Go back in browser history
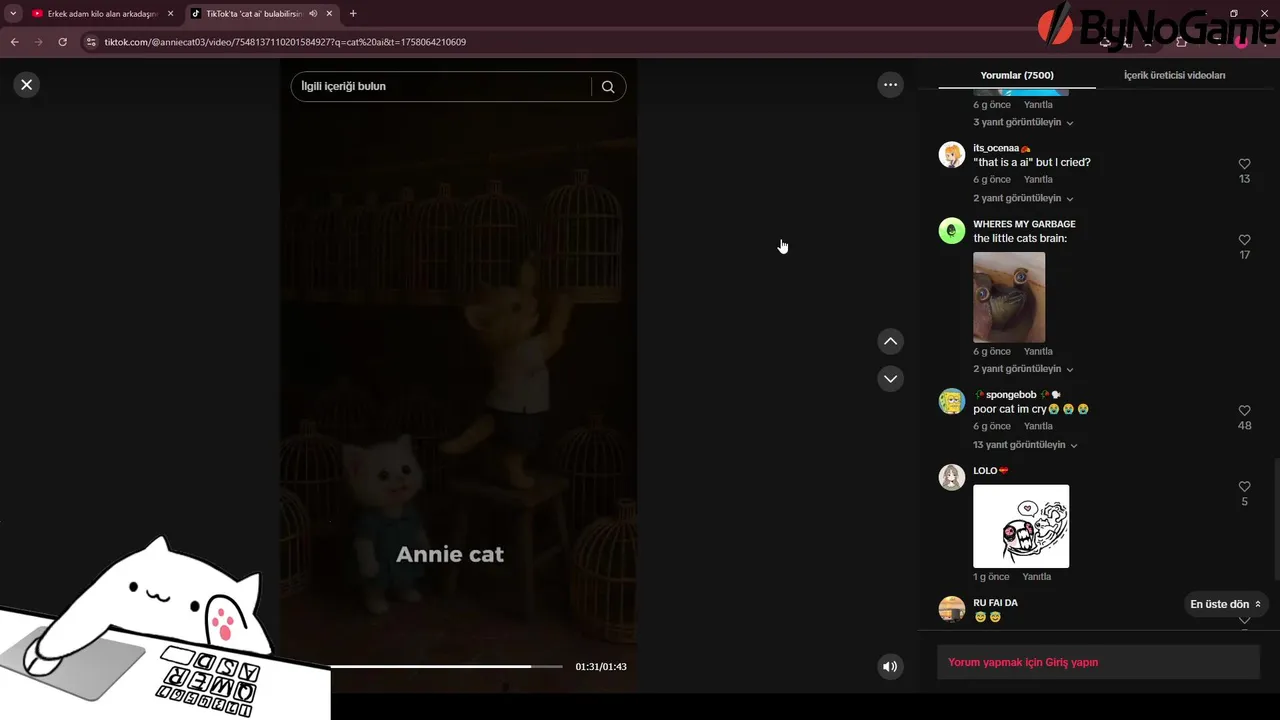 point(14,42)
